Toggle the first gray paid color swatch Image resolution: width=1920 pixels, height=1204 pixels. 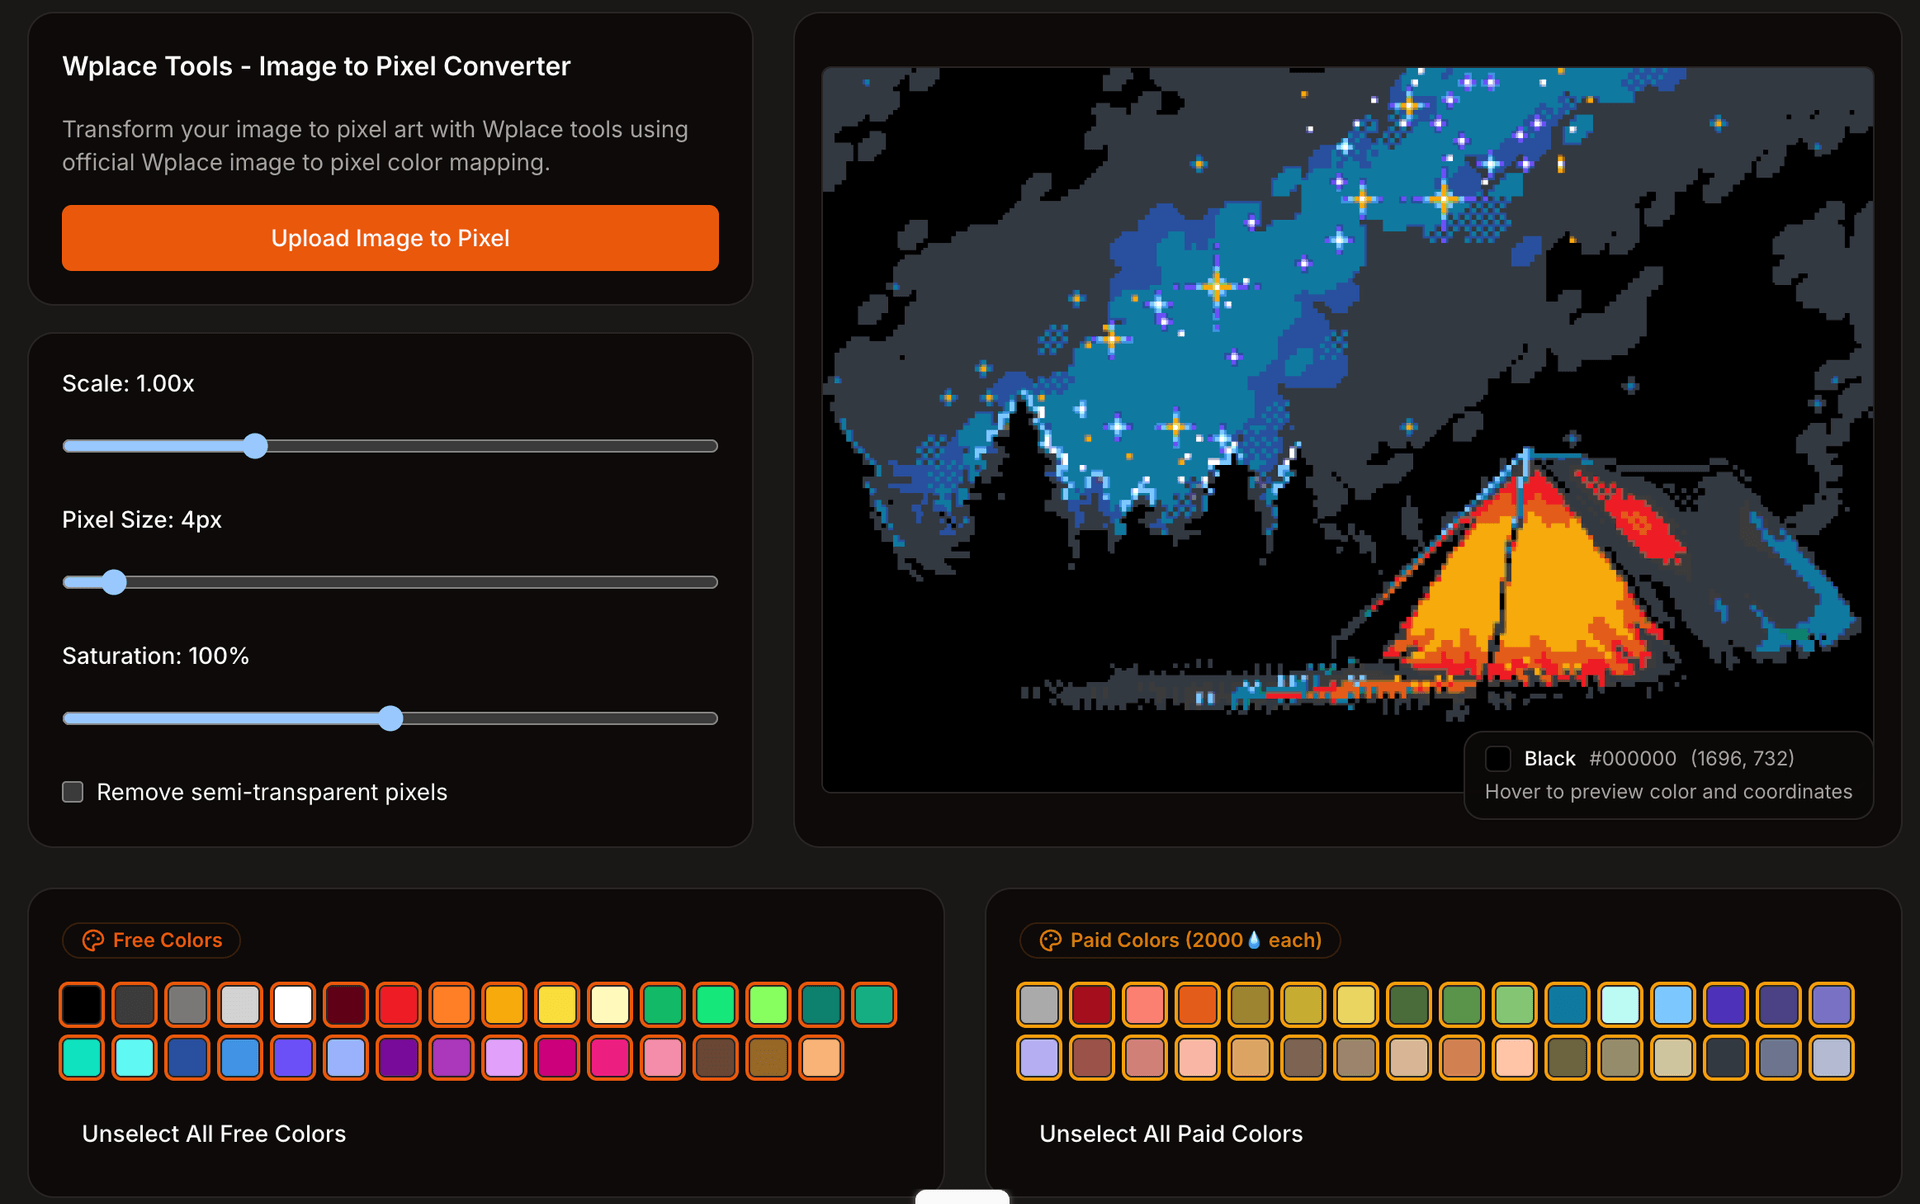pyautogui.click(x=1039, y=1004)
